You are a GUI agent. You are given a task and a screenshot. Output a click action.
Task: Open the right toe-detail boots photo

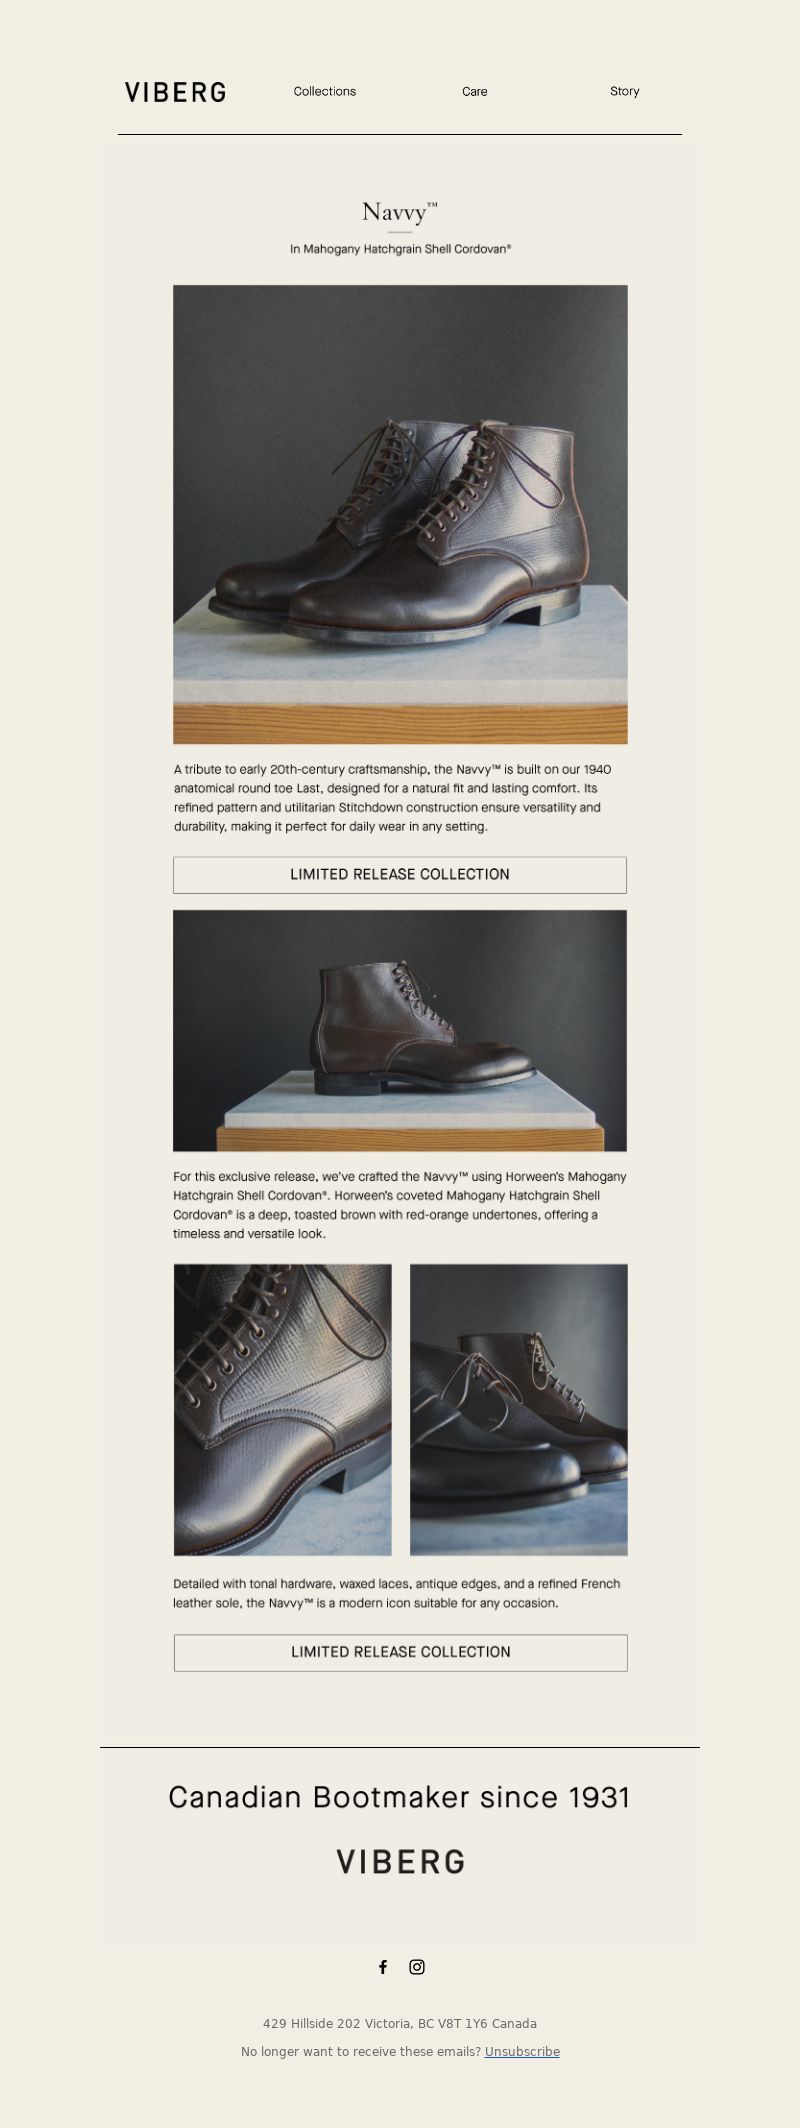519,1409
